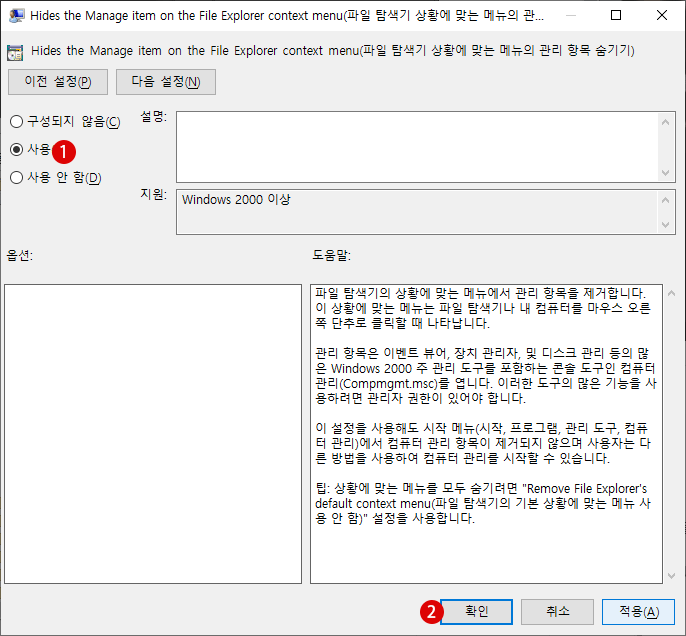This screenshot has height=636, width=686.
Task: Click the 설명 label
Action: click(154, 116)
